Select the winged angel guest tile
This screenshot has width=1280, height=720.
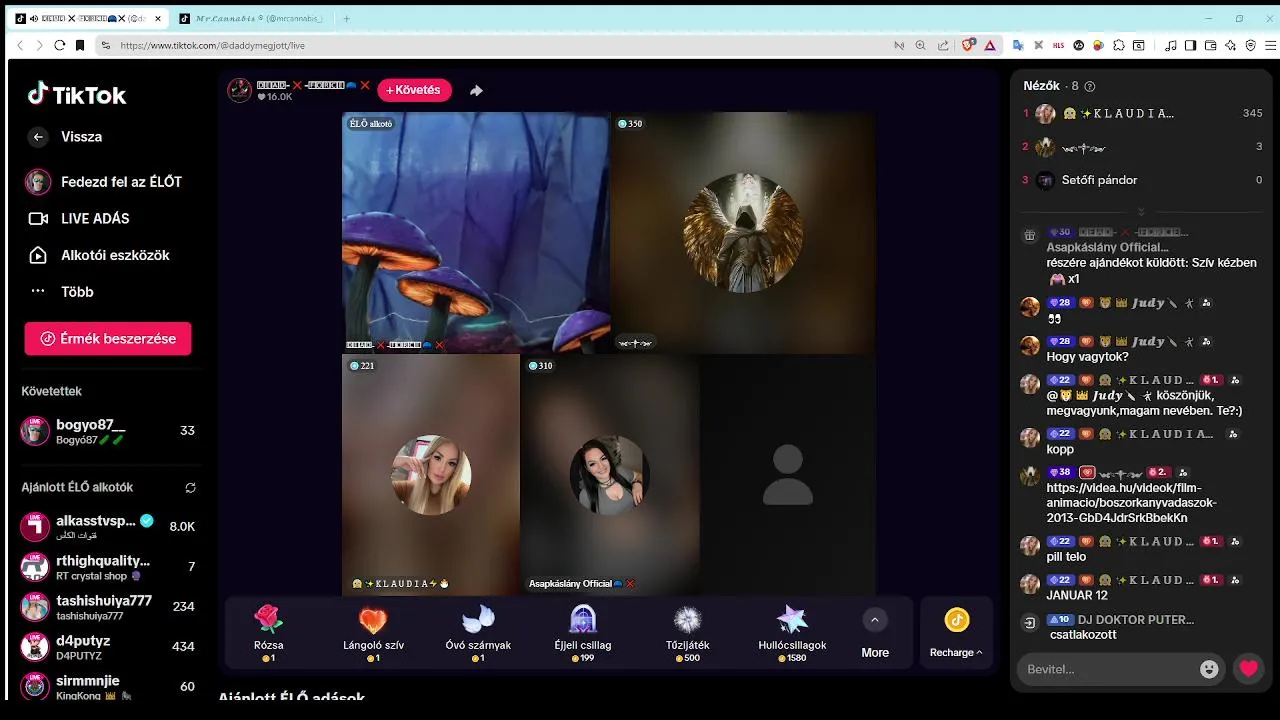[x=743, y=233]
